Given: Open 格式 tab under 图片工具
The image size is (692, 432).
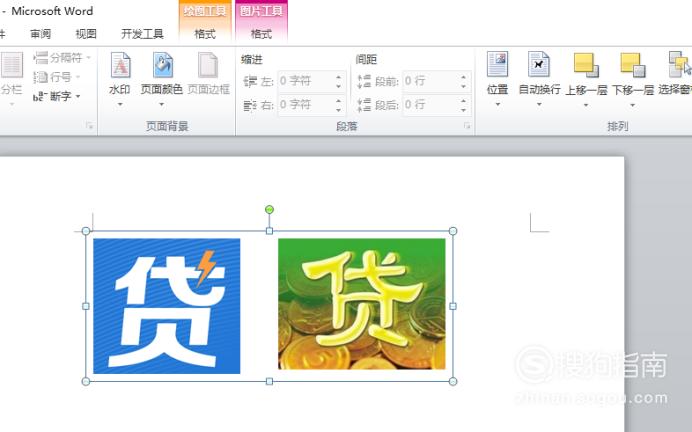Looking at the screenshot, I should click(x=261, y=34).
